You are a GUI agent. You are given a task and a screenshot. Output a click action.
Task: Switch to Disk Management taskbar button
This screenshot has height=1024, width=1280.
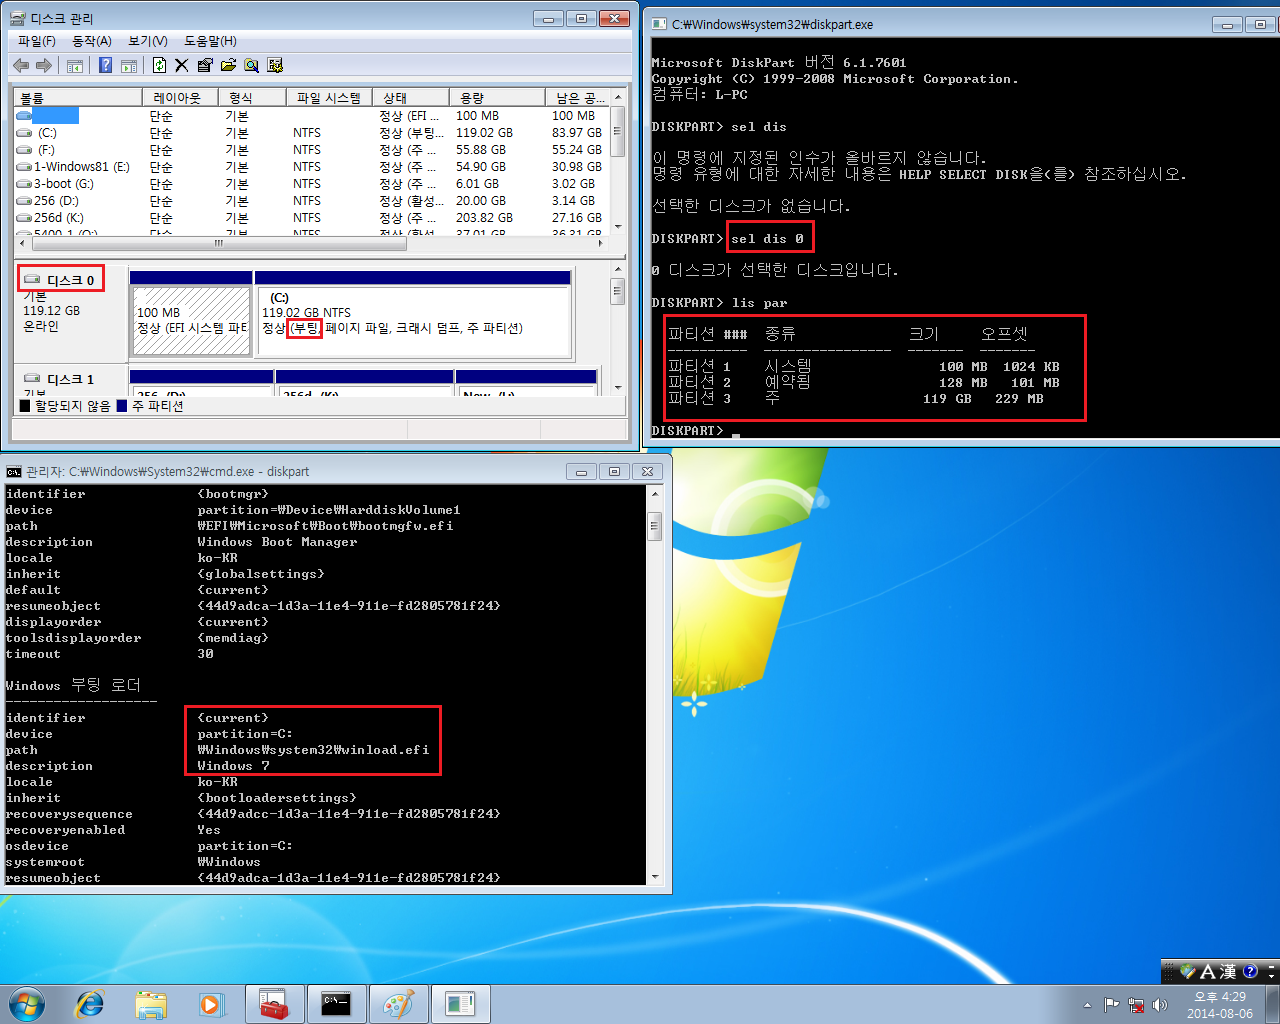[x=461, y=1004]
